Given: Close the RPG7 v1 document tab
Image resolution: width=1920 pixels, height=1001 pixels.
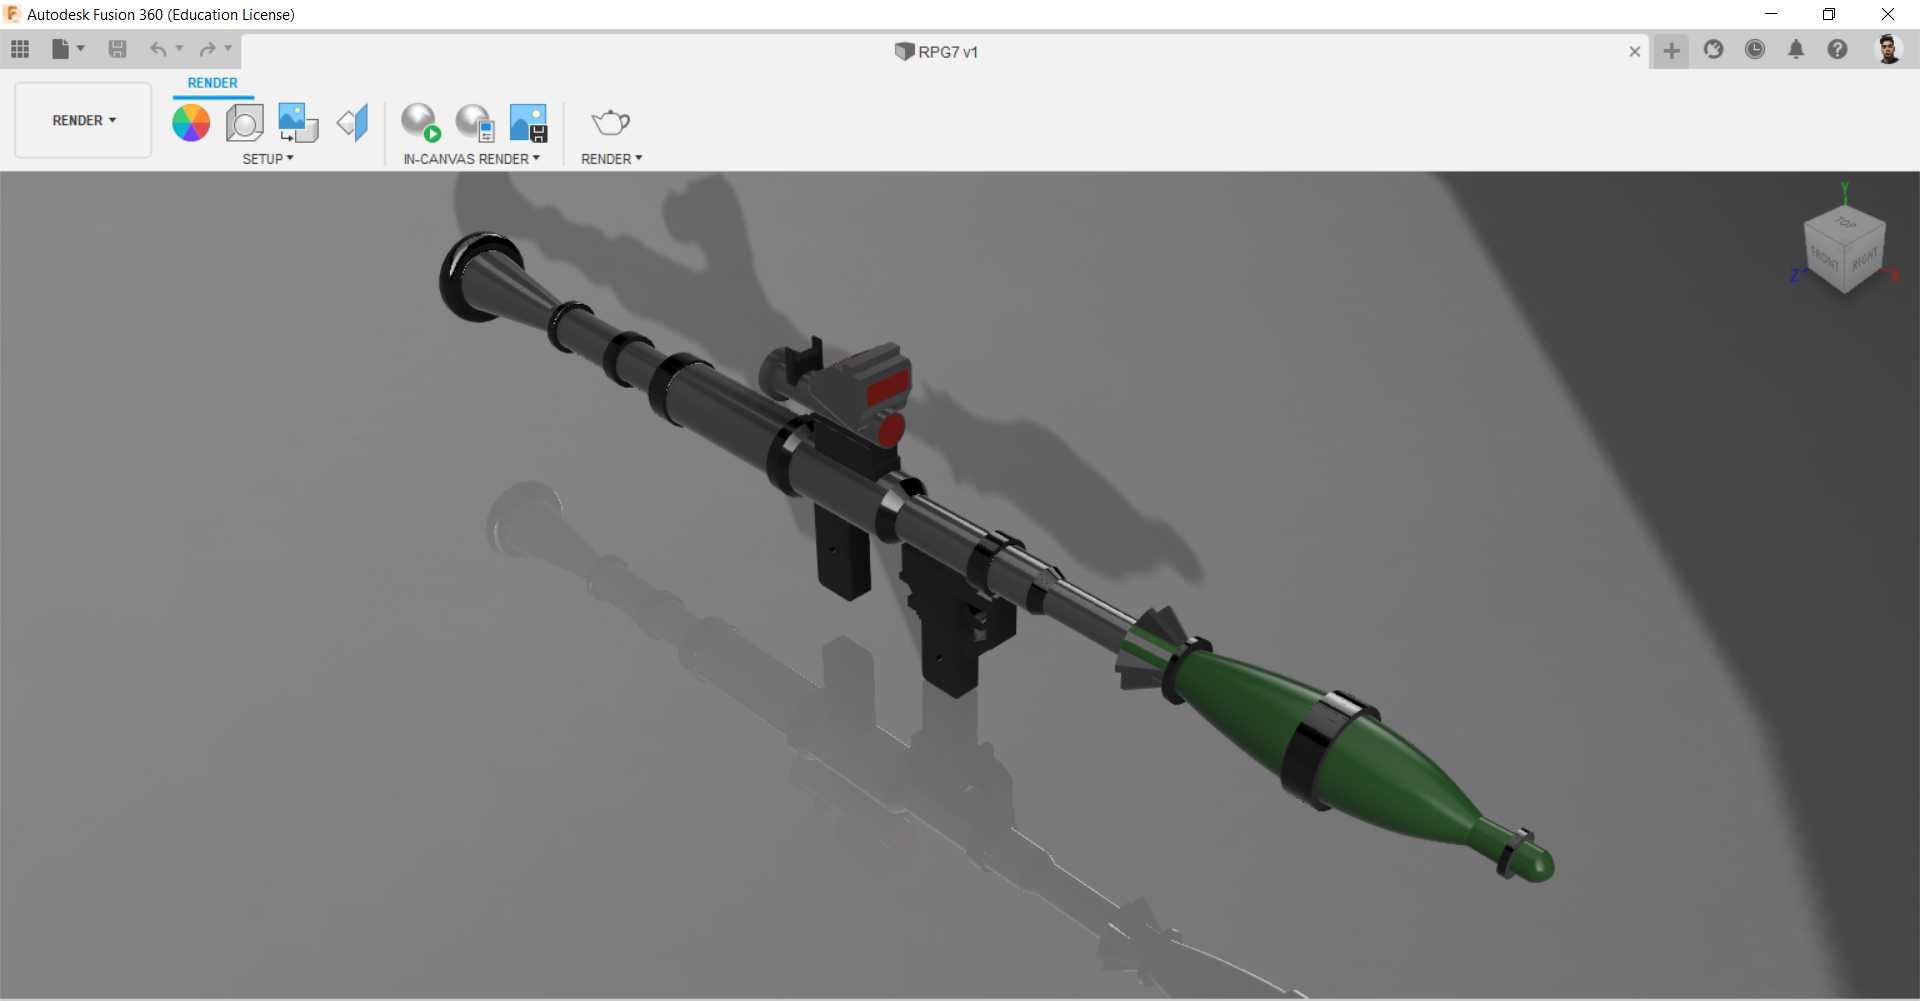Looking at the screenshot, I should pyautogui.click(x=1635, y=51).
